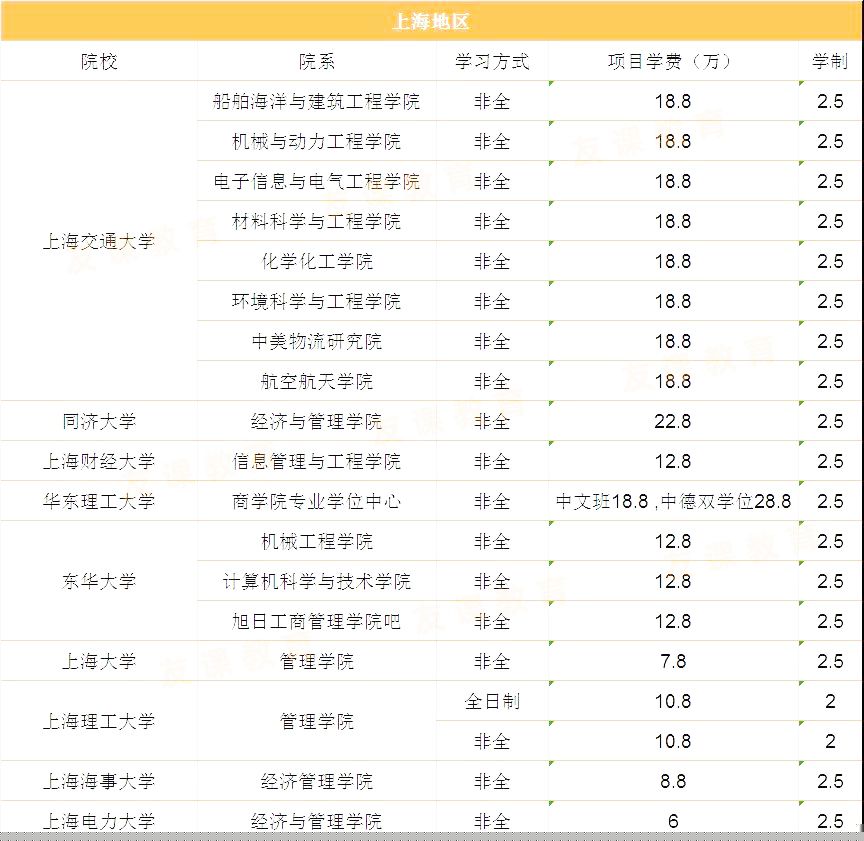864x841 pixels.
Task: Select the 7.8 tuition cell for 上海大学
Action: click(x=672, y=662)
